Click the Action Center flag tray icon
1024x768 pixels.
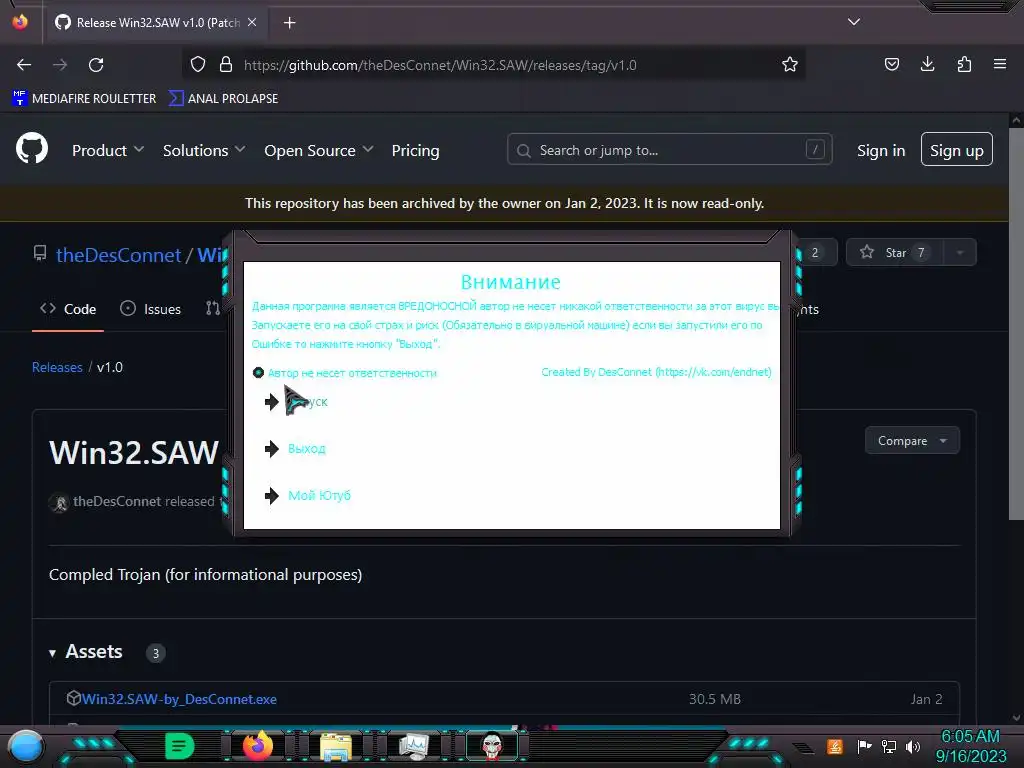(864, 746)
